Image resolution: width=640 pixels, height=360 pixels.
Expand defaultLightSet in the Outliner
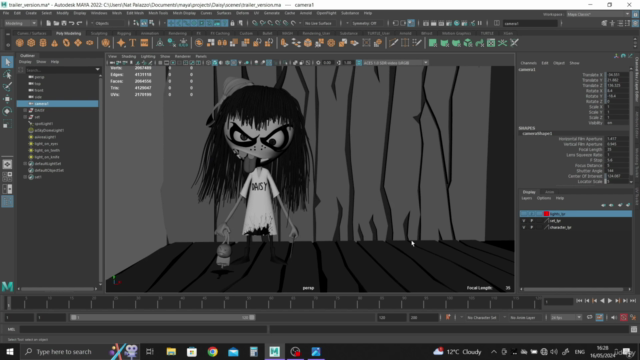25,164
